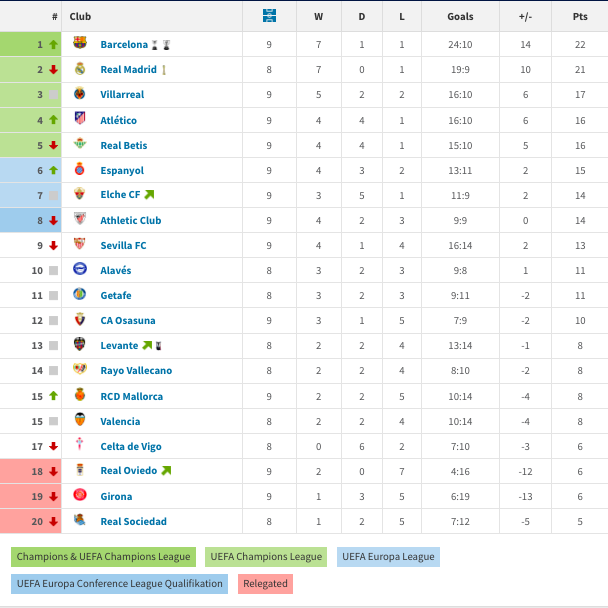The width and height of the screenshot is (608, 608).
Task: Click the trophy icons next to Barcelona
Action: pyautogui.click(x=162, y=45)
